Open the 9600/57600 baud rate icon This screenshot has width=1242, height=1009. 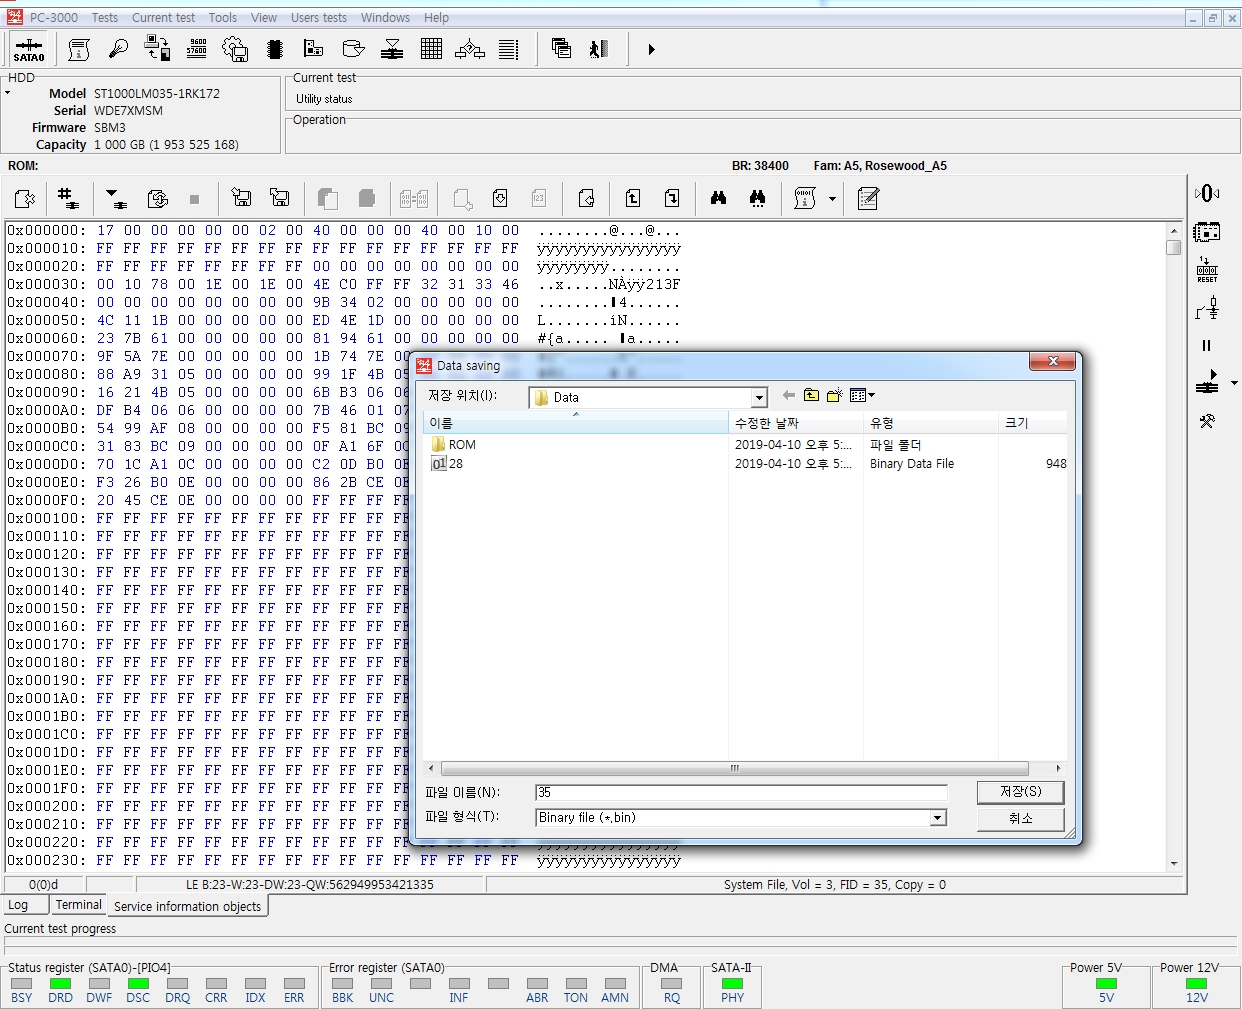197,49
